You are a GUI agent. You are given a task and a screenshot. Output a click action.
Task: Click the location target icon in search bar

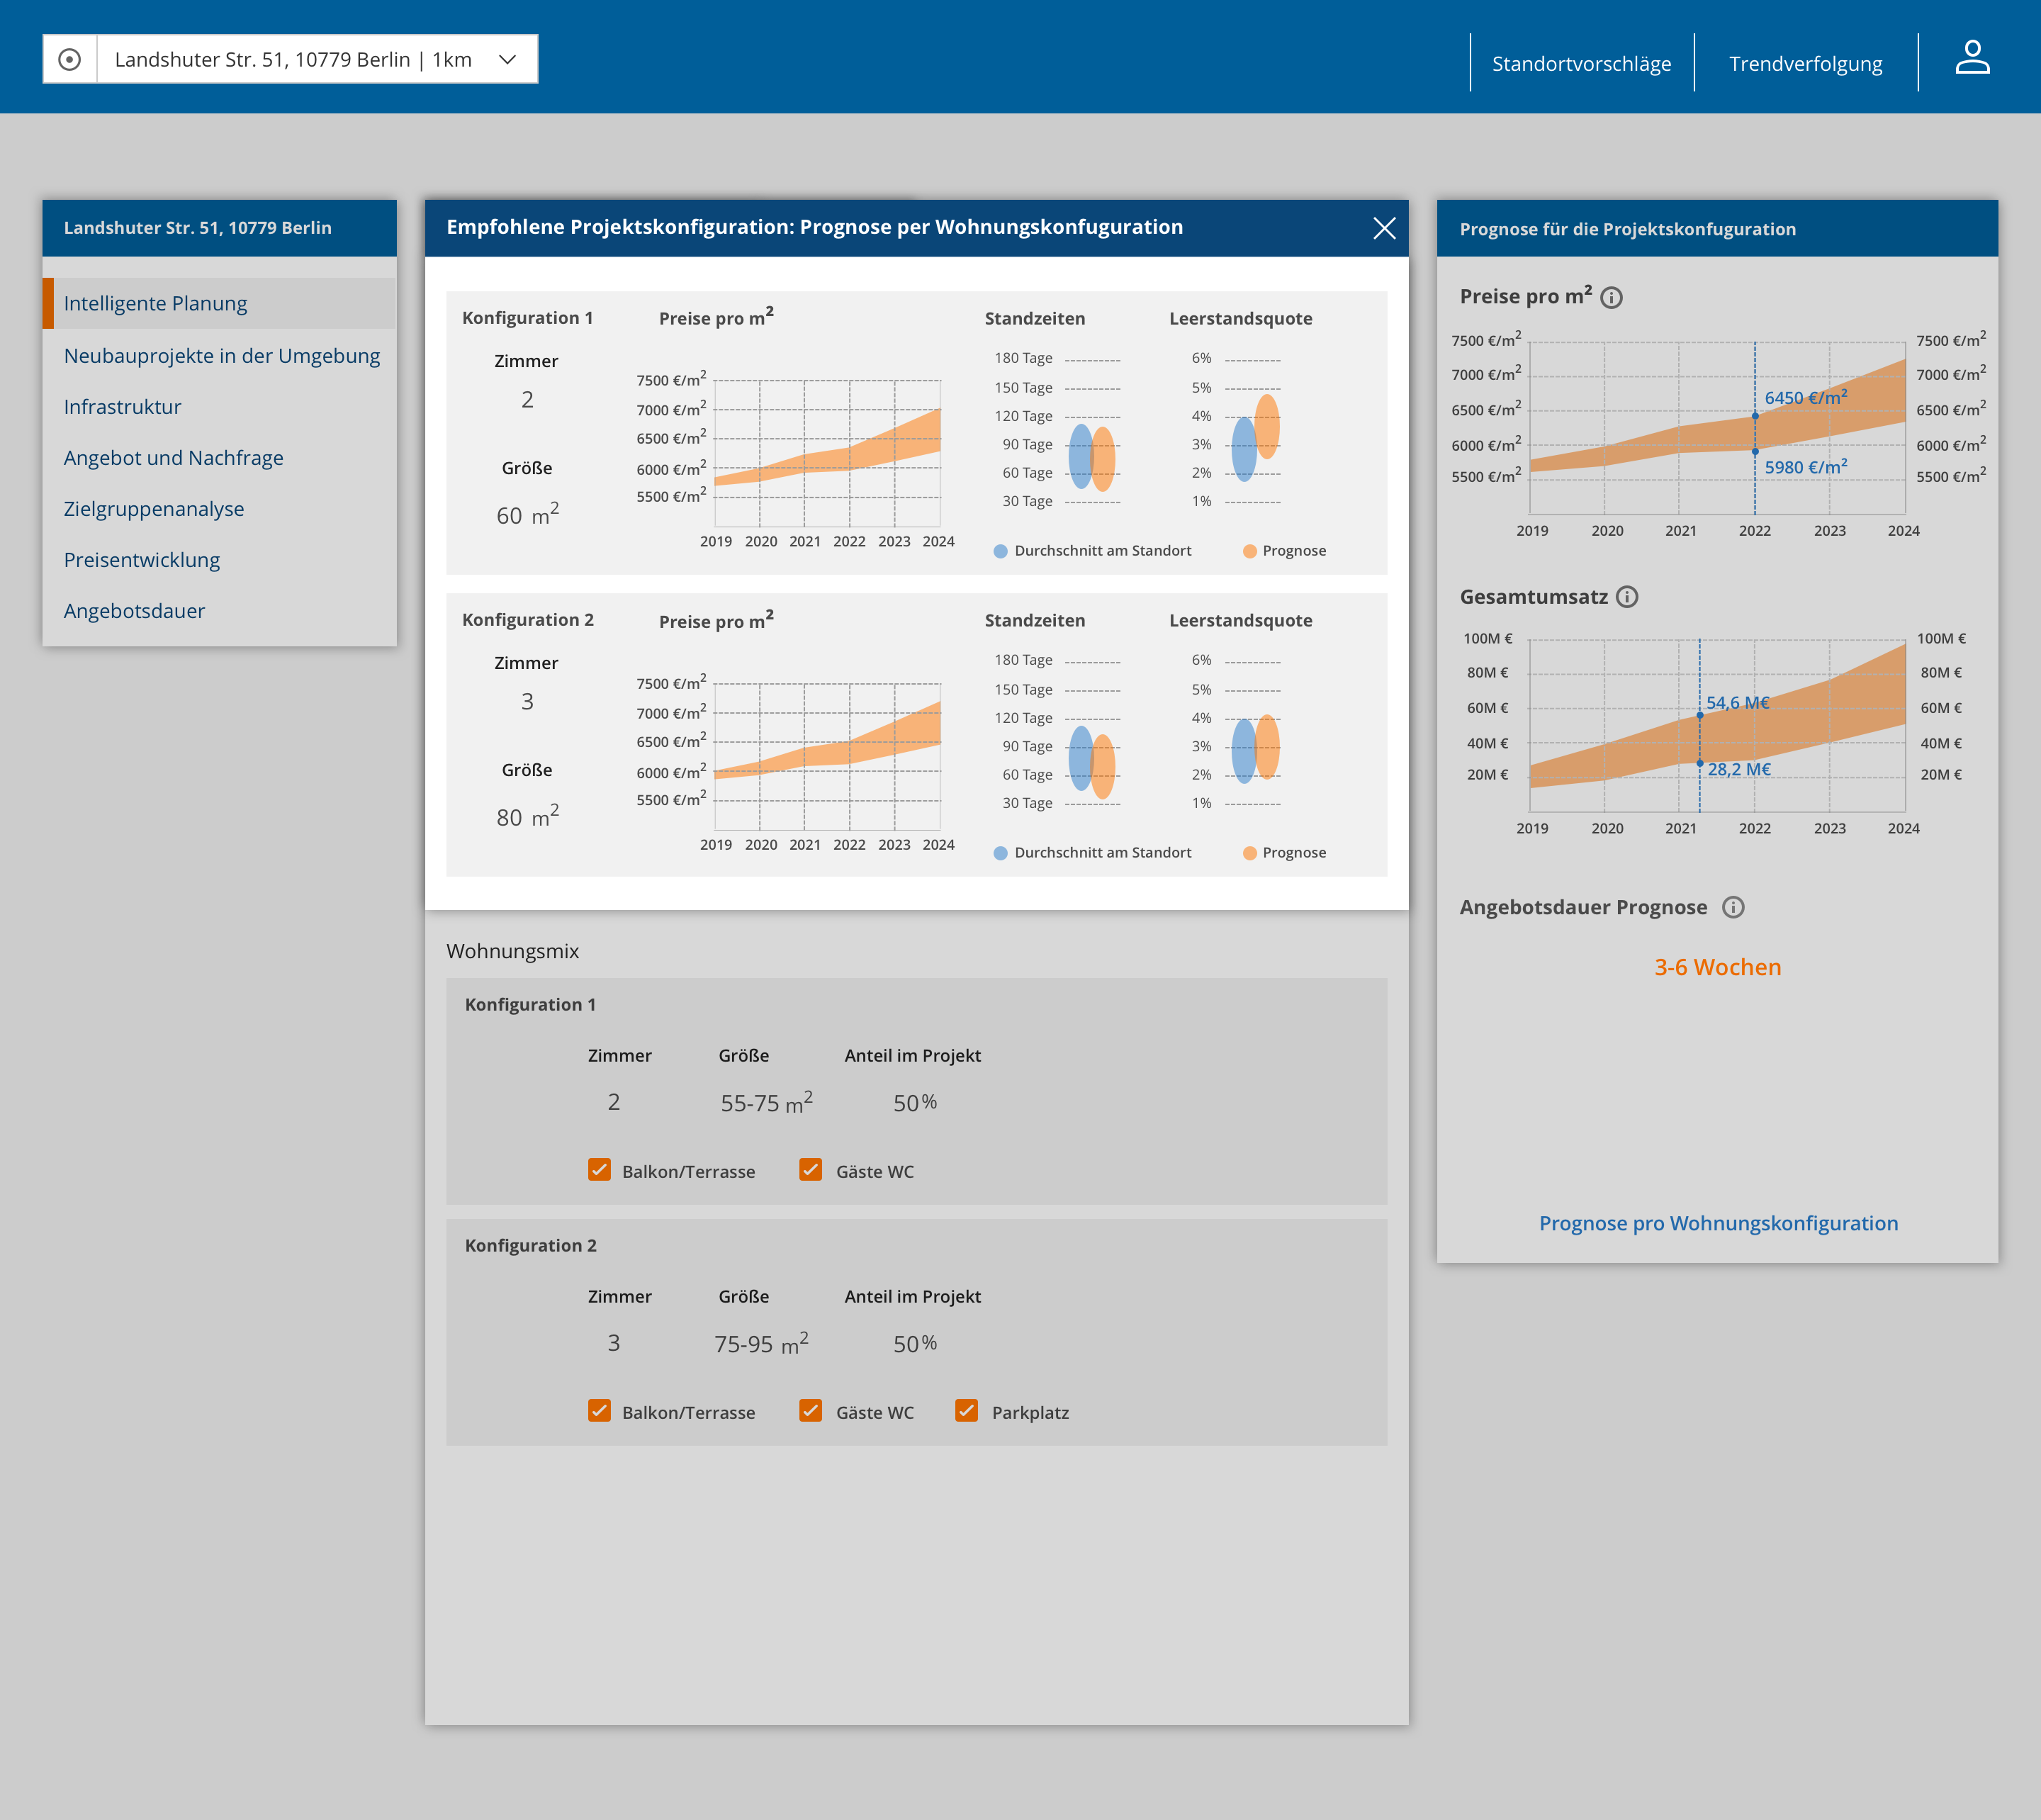70,59
